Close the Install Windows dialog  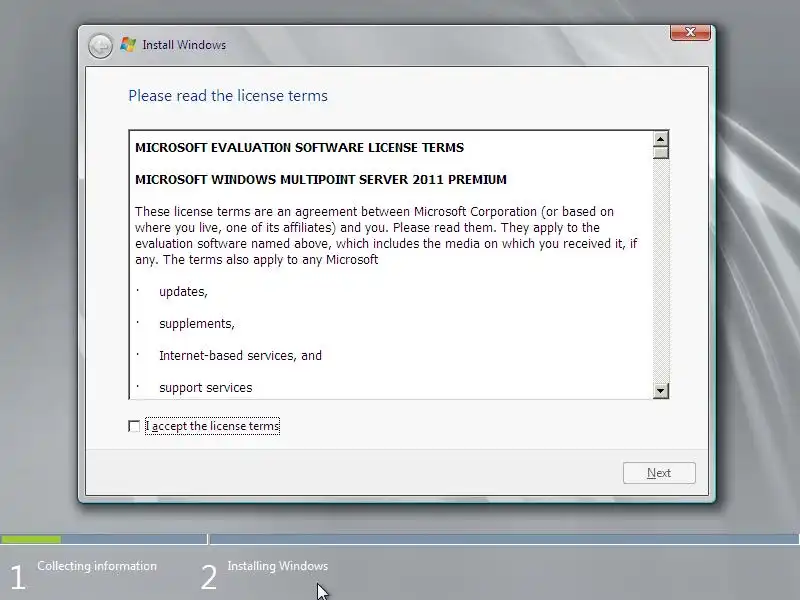coord(690,32)
